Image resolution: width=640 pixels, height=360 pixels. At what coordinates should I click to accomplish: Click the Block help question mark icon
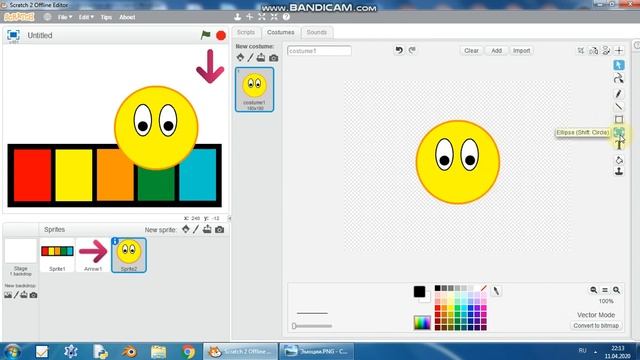coord(286,17)
